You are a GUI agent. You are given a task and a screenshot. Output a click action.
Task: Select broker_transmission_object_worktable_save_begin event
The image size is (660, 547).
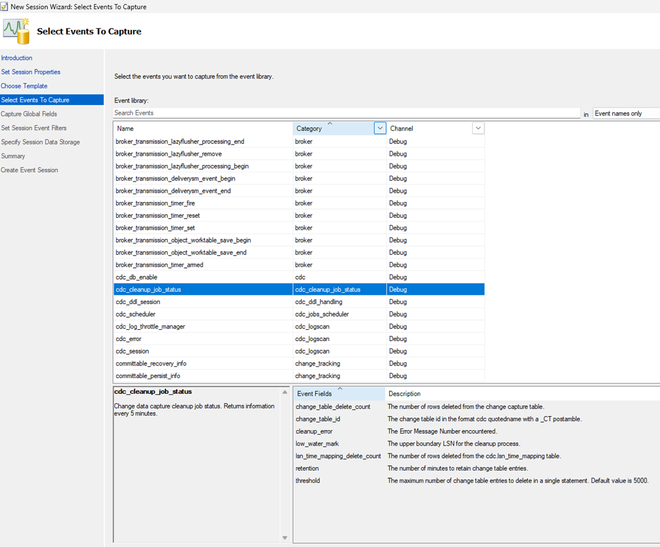184,240
